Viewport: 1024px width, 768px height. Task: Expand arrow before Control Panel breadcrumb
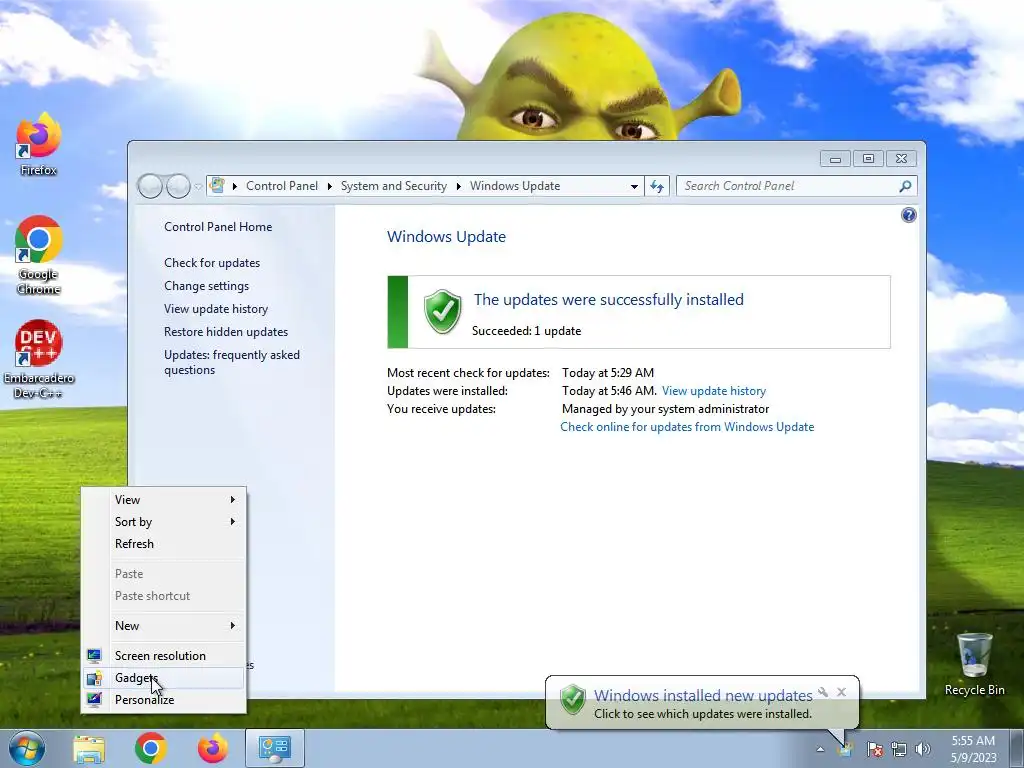tap(234, 186)
